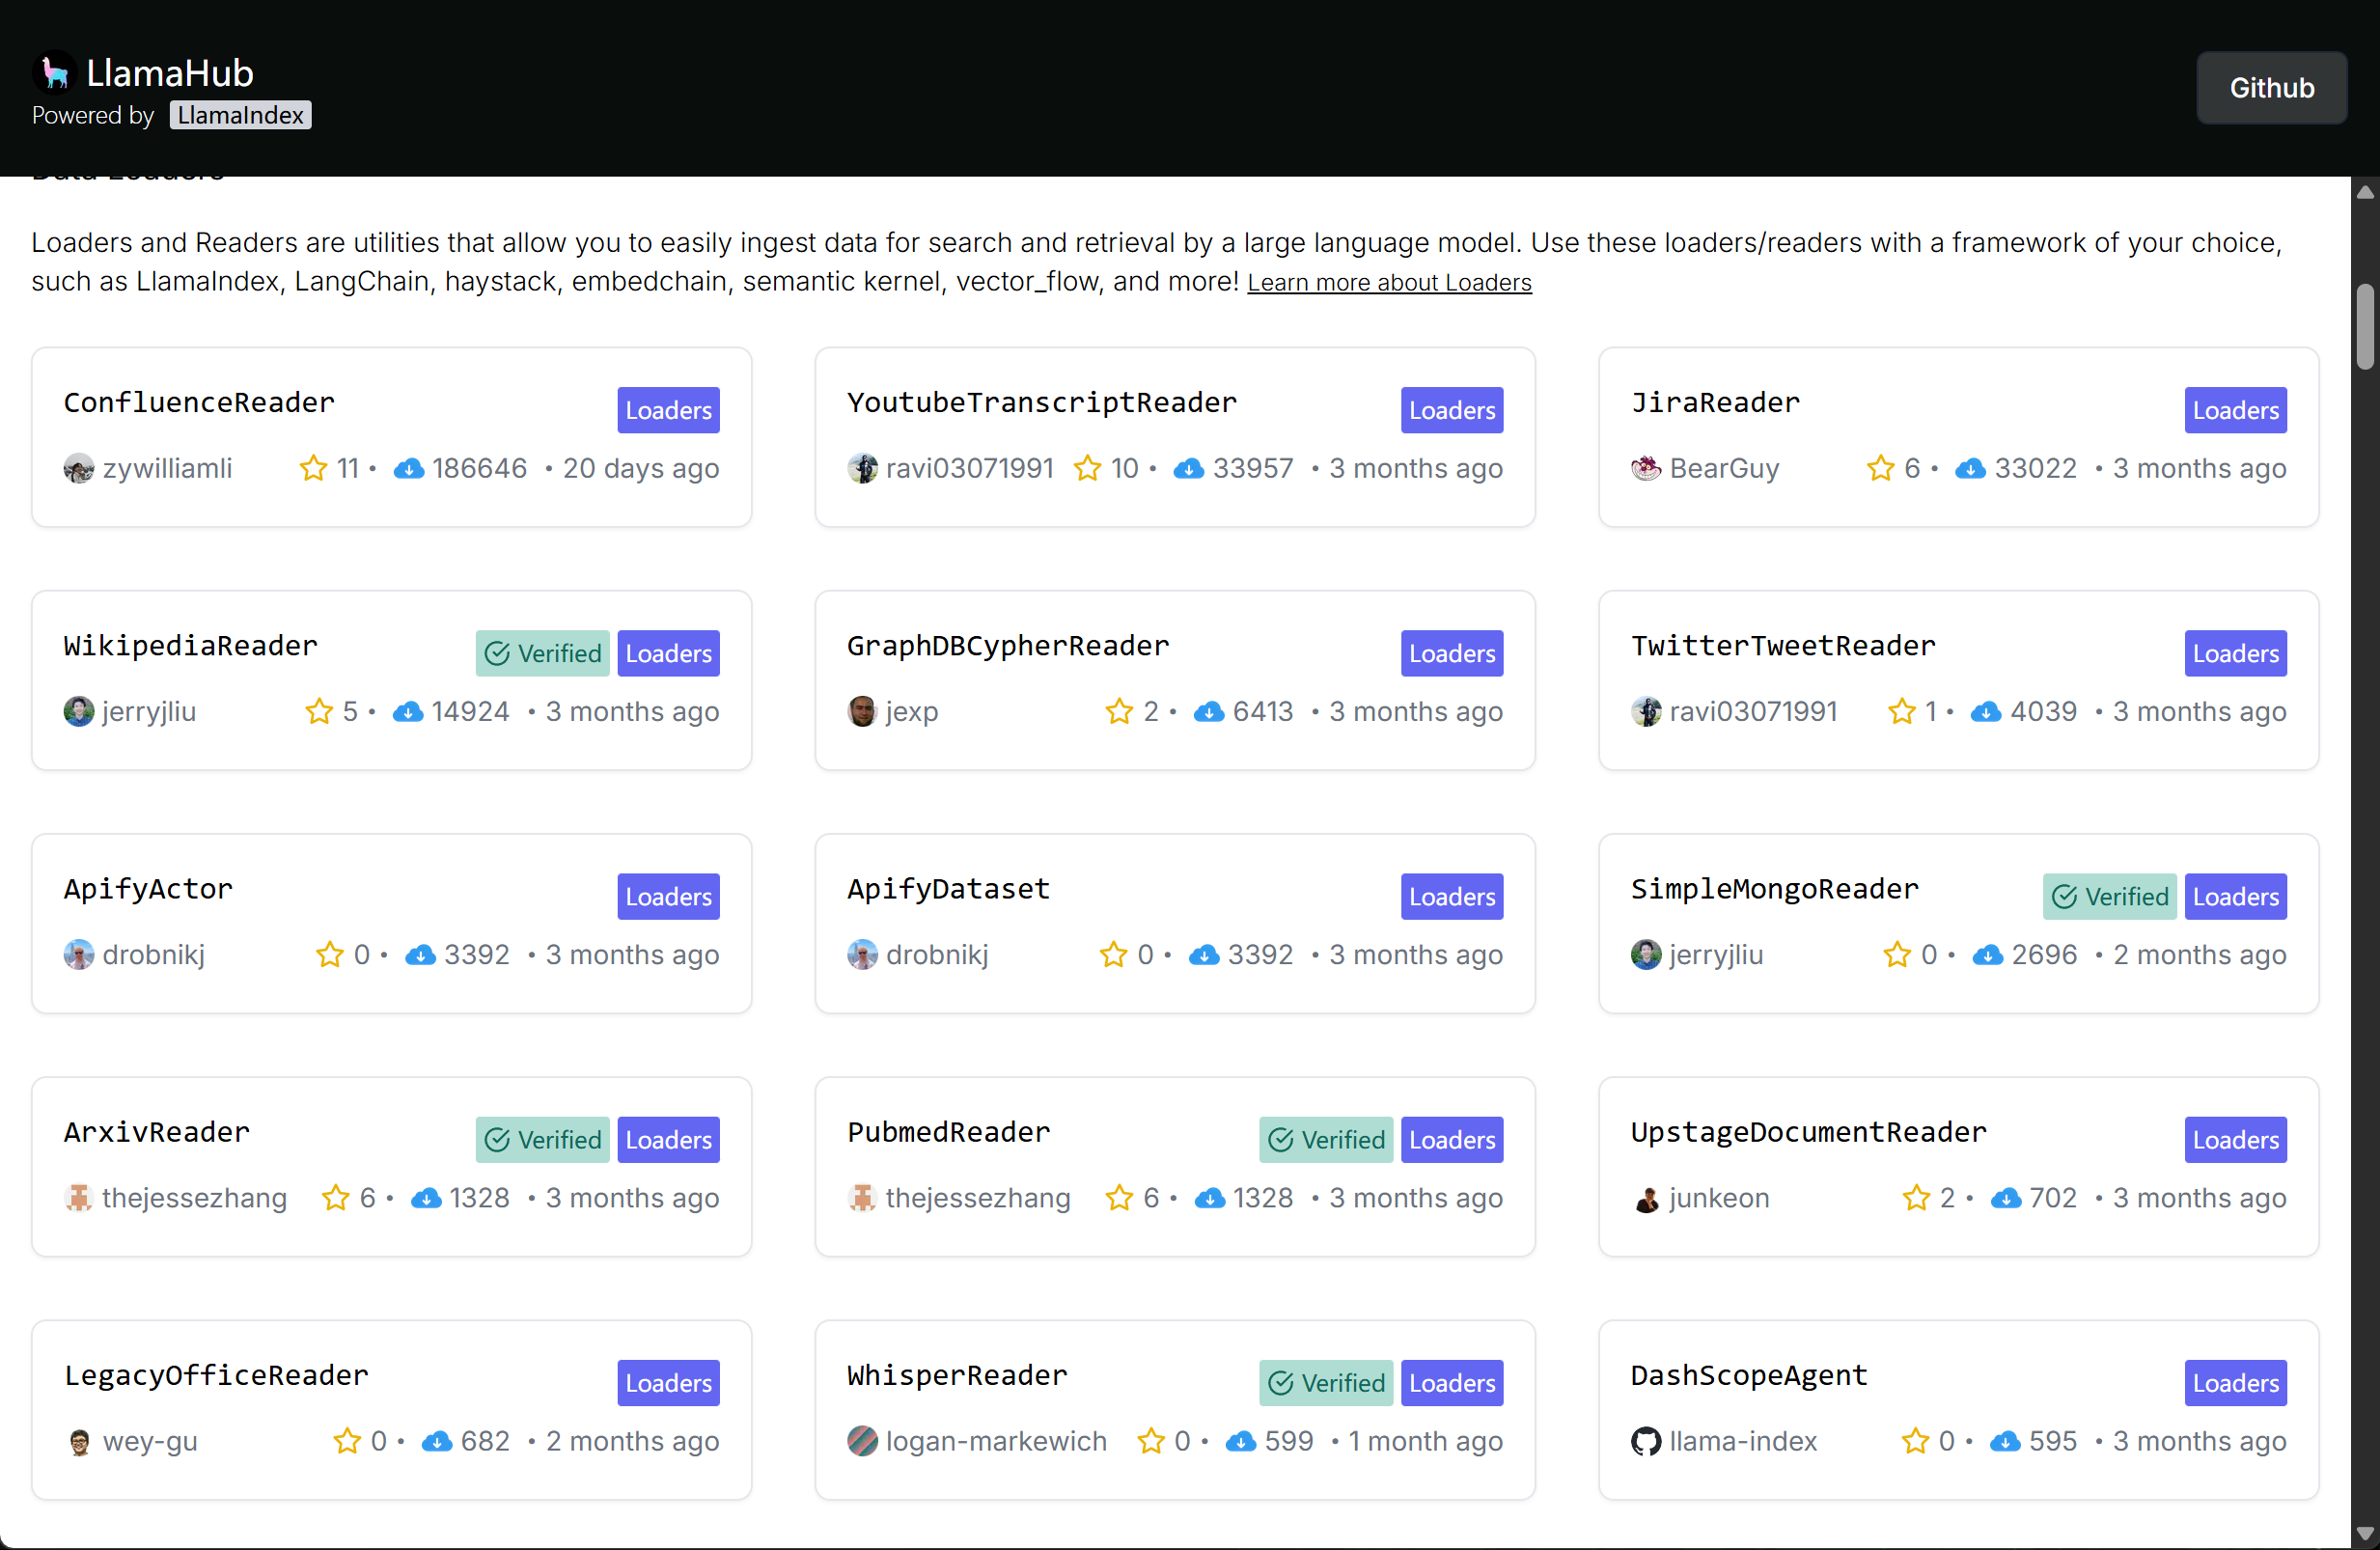Open the PubmedReader loader title
Viewport: 2380px width, 1550px height.
pyautogui.click(x=948, y=1131)
